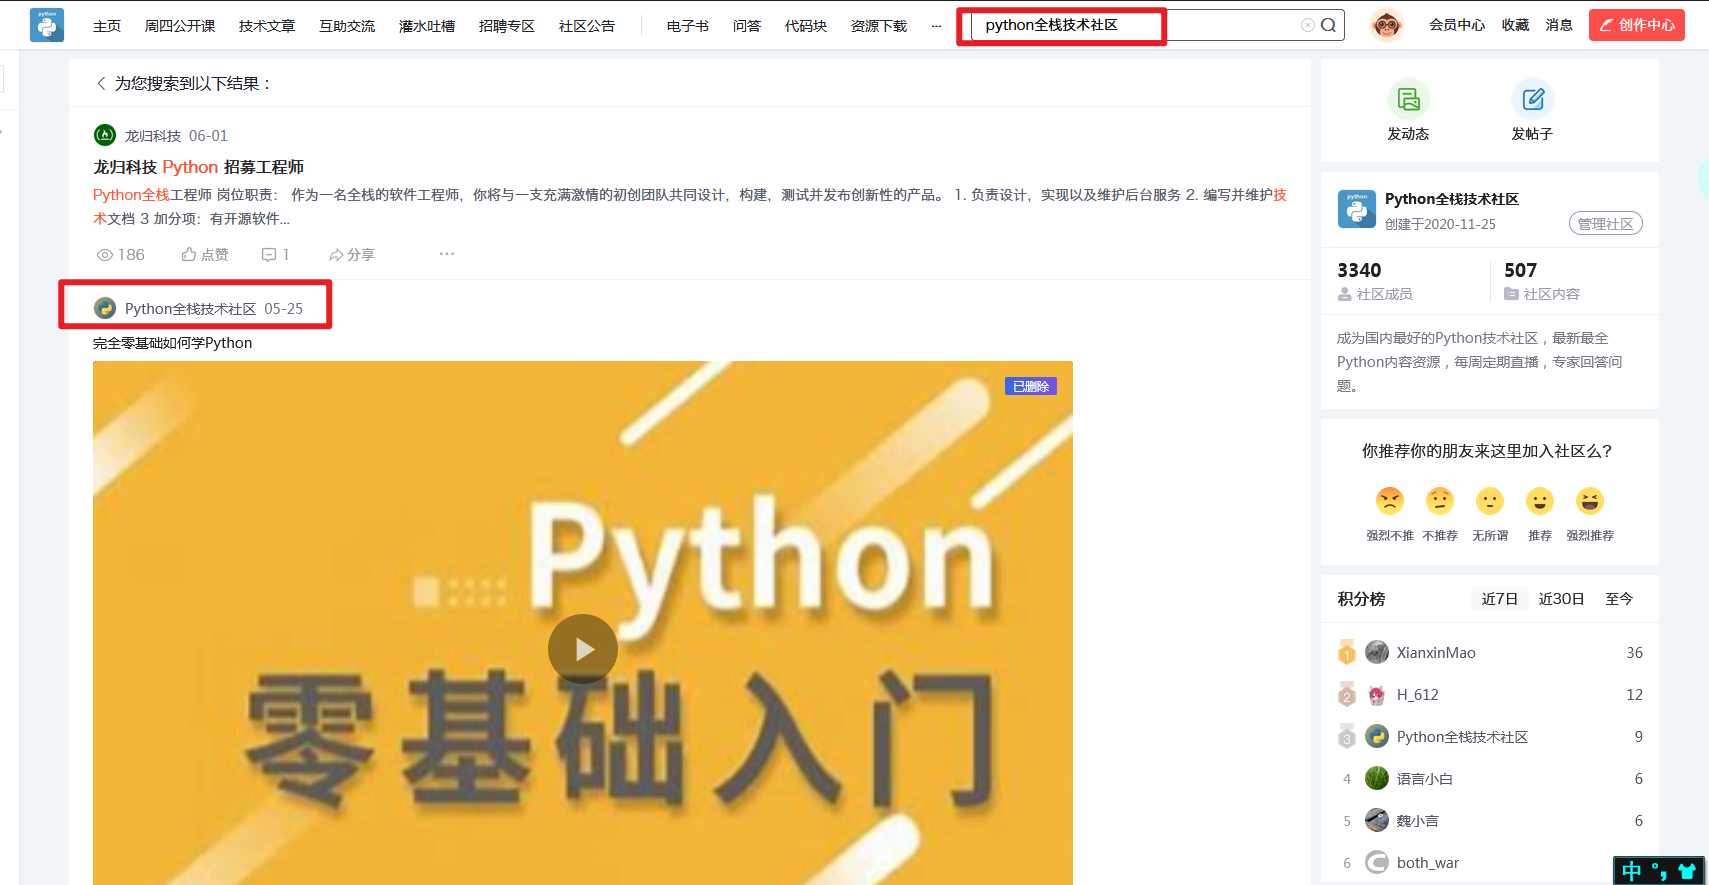Screen dimensions: 1709x885
Task: Open the user avatar profile
Action: (1386, 25)
